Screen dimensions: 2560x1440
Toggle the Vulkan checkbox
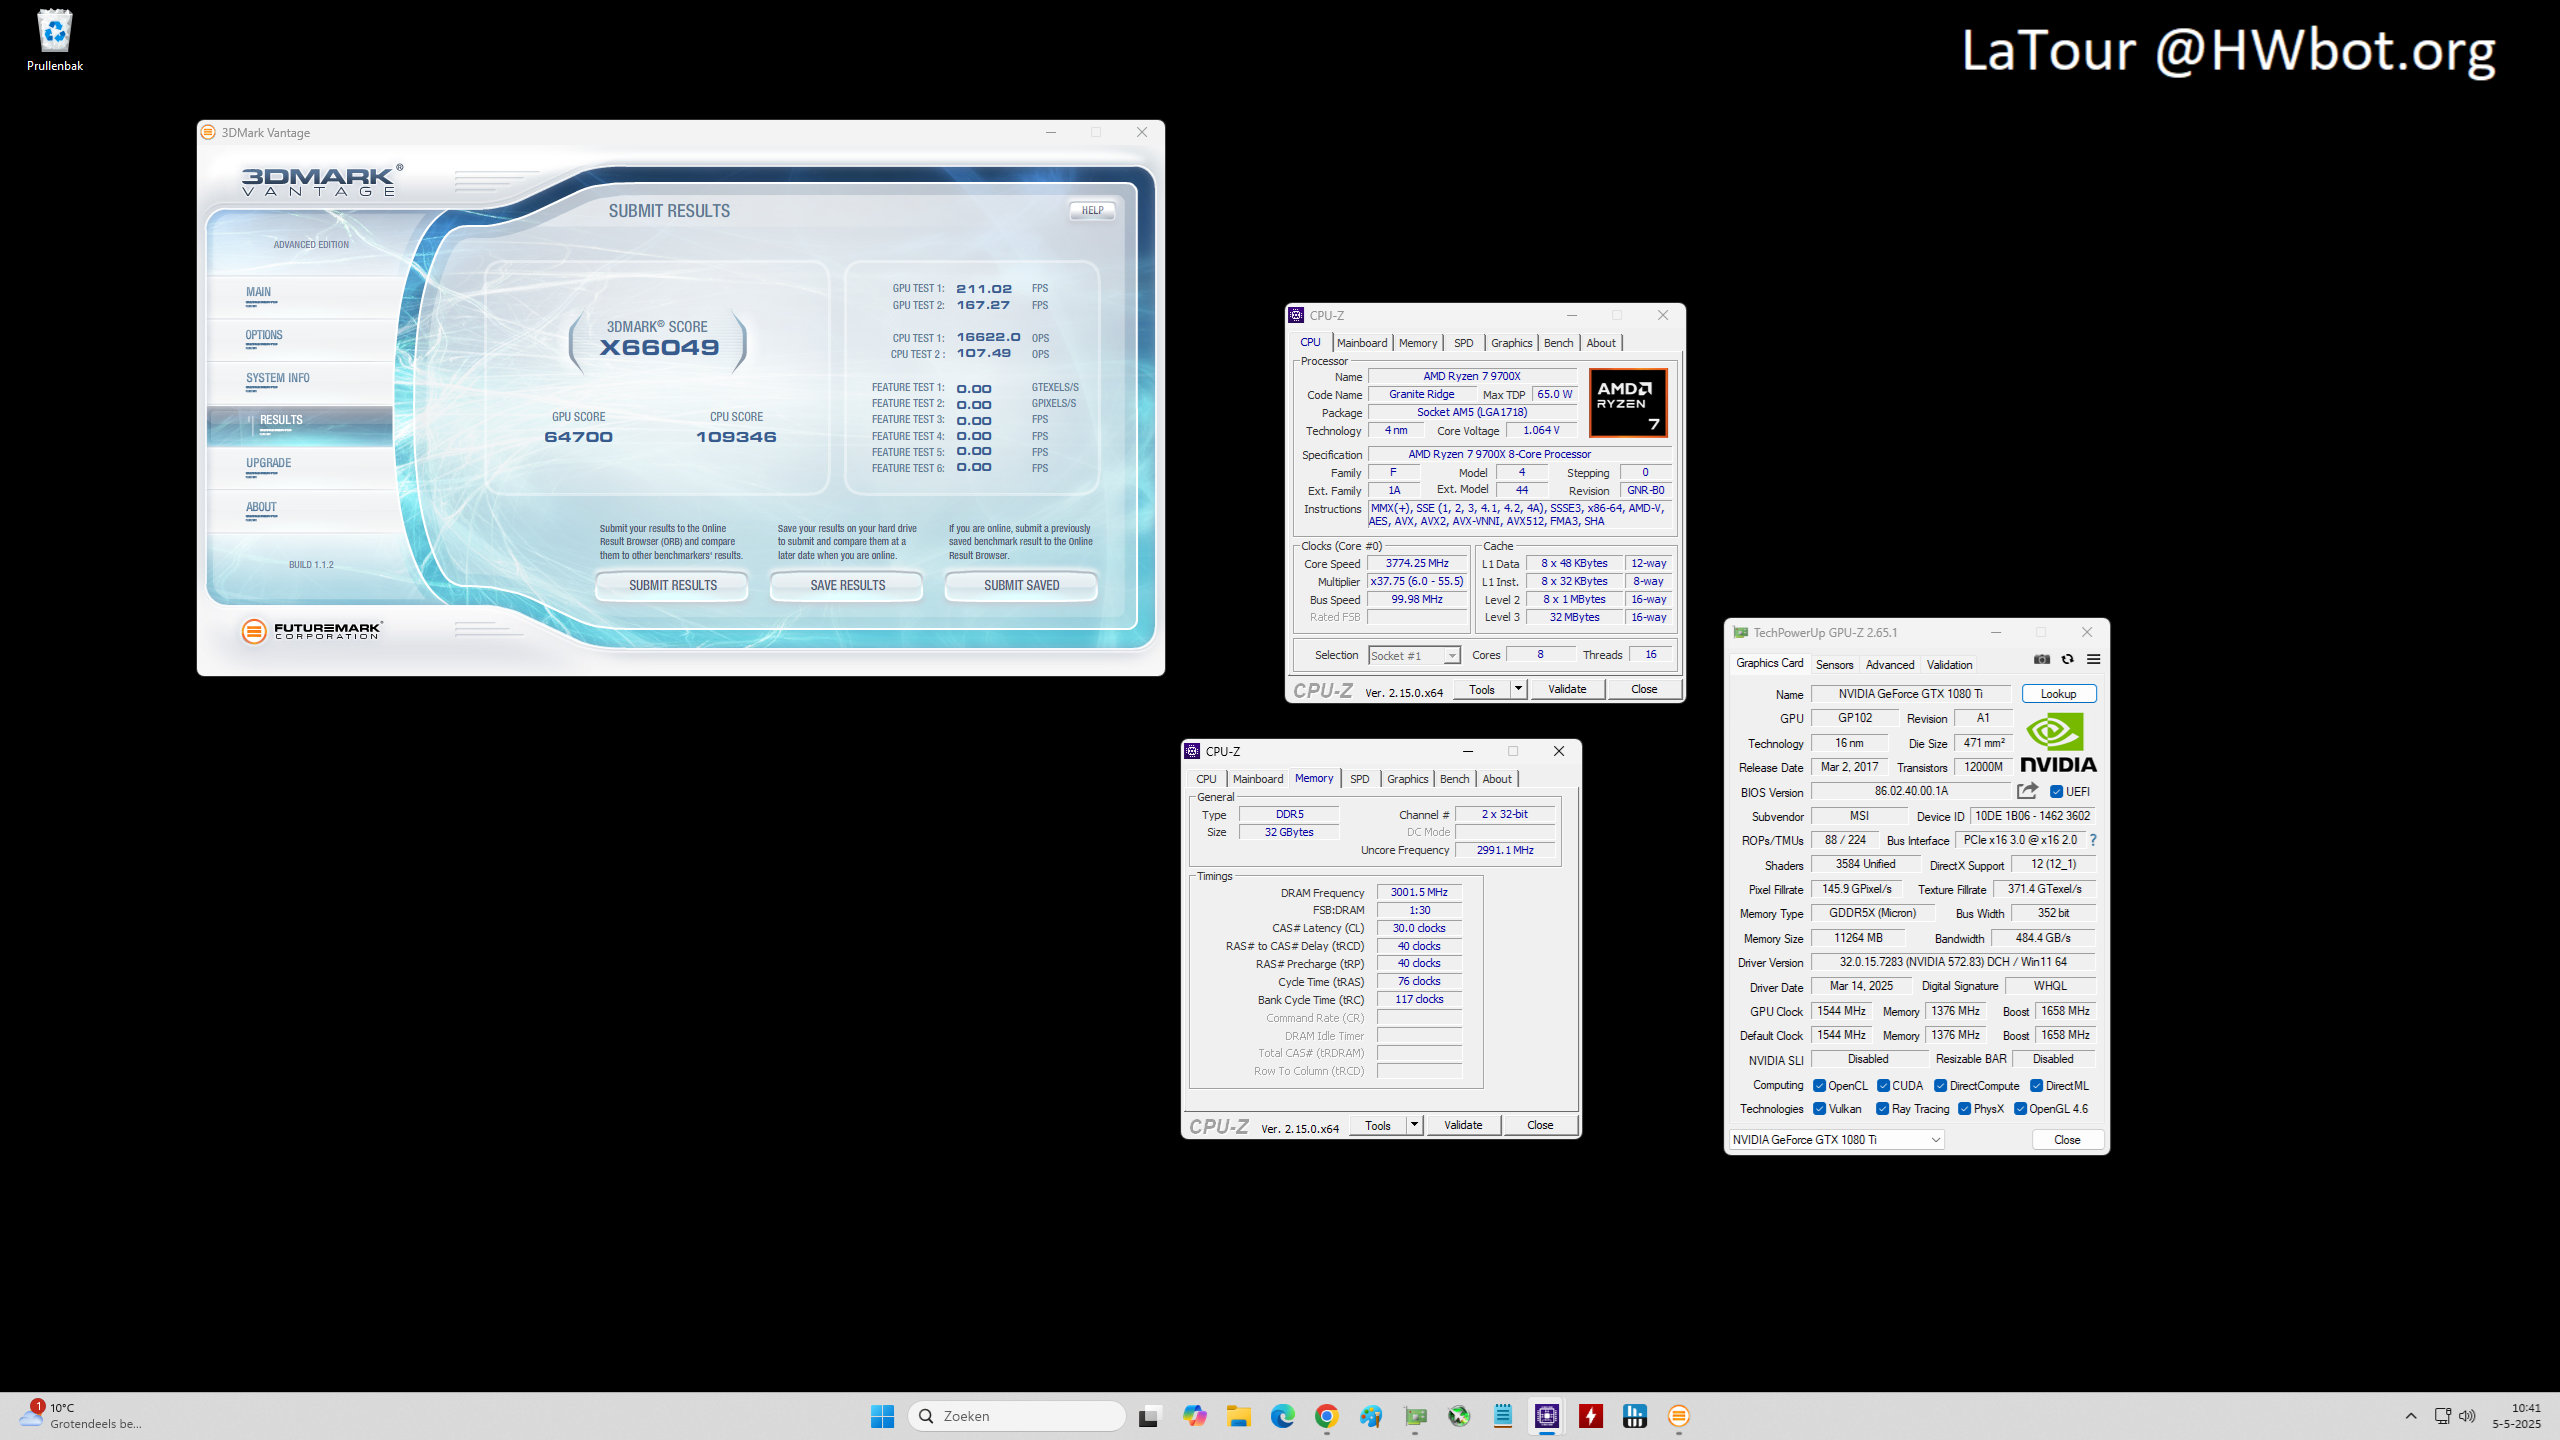1820,1109
